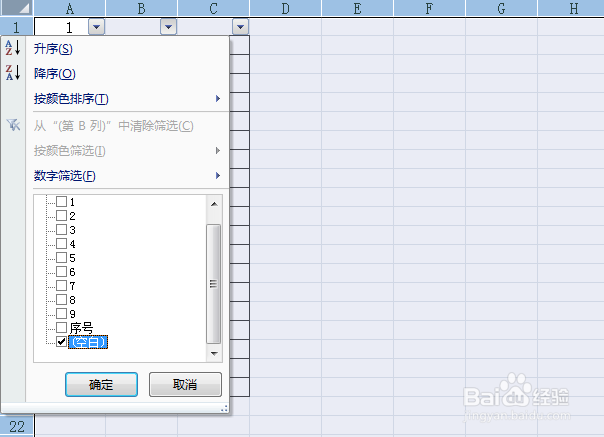
Task: Check the box for value 3
Action: tap(62, 229)
